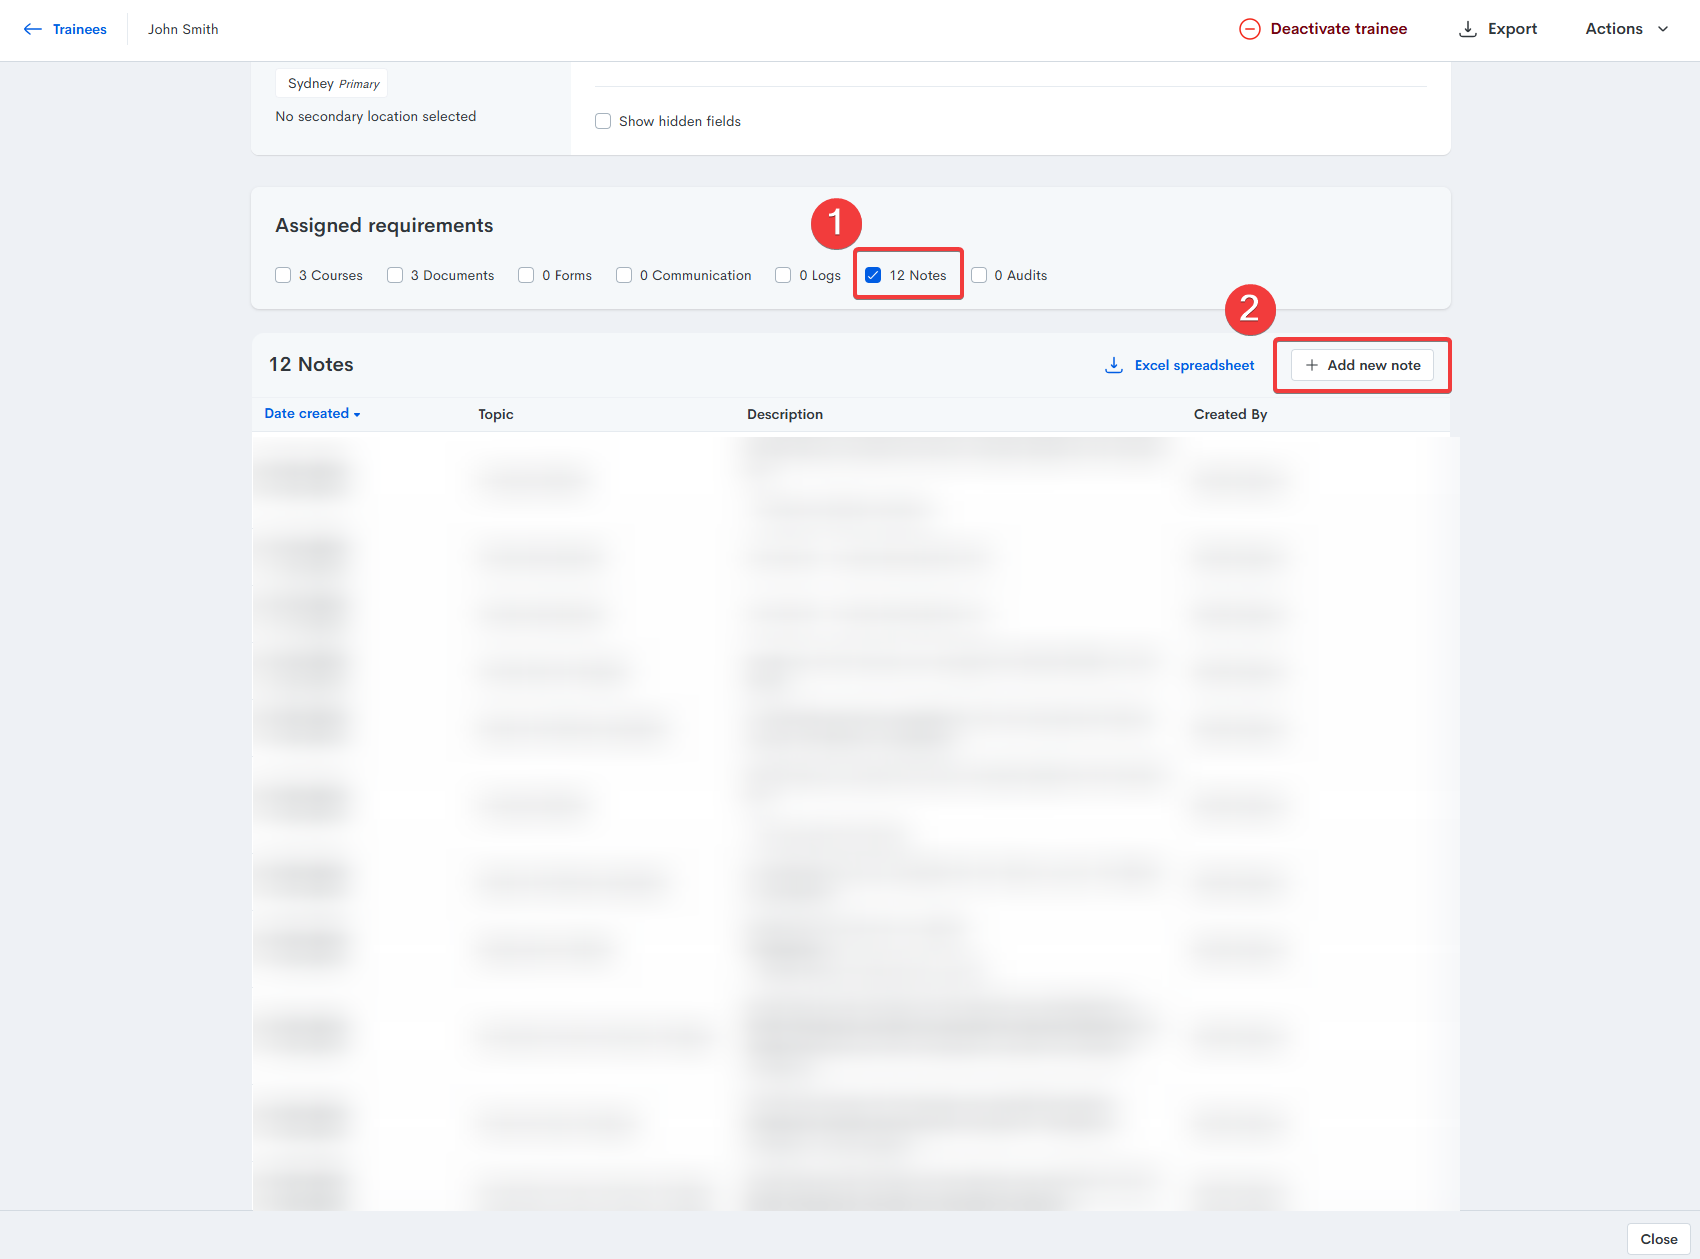The image size is (1700, 1259).
Task: Click the plus icon in Add new note
Action: coord(1311,365)
